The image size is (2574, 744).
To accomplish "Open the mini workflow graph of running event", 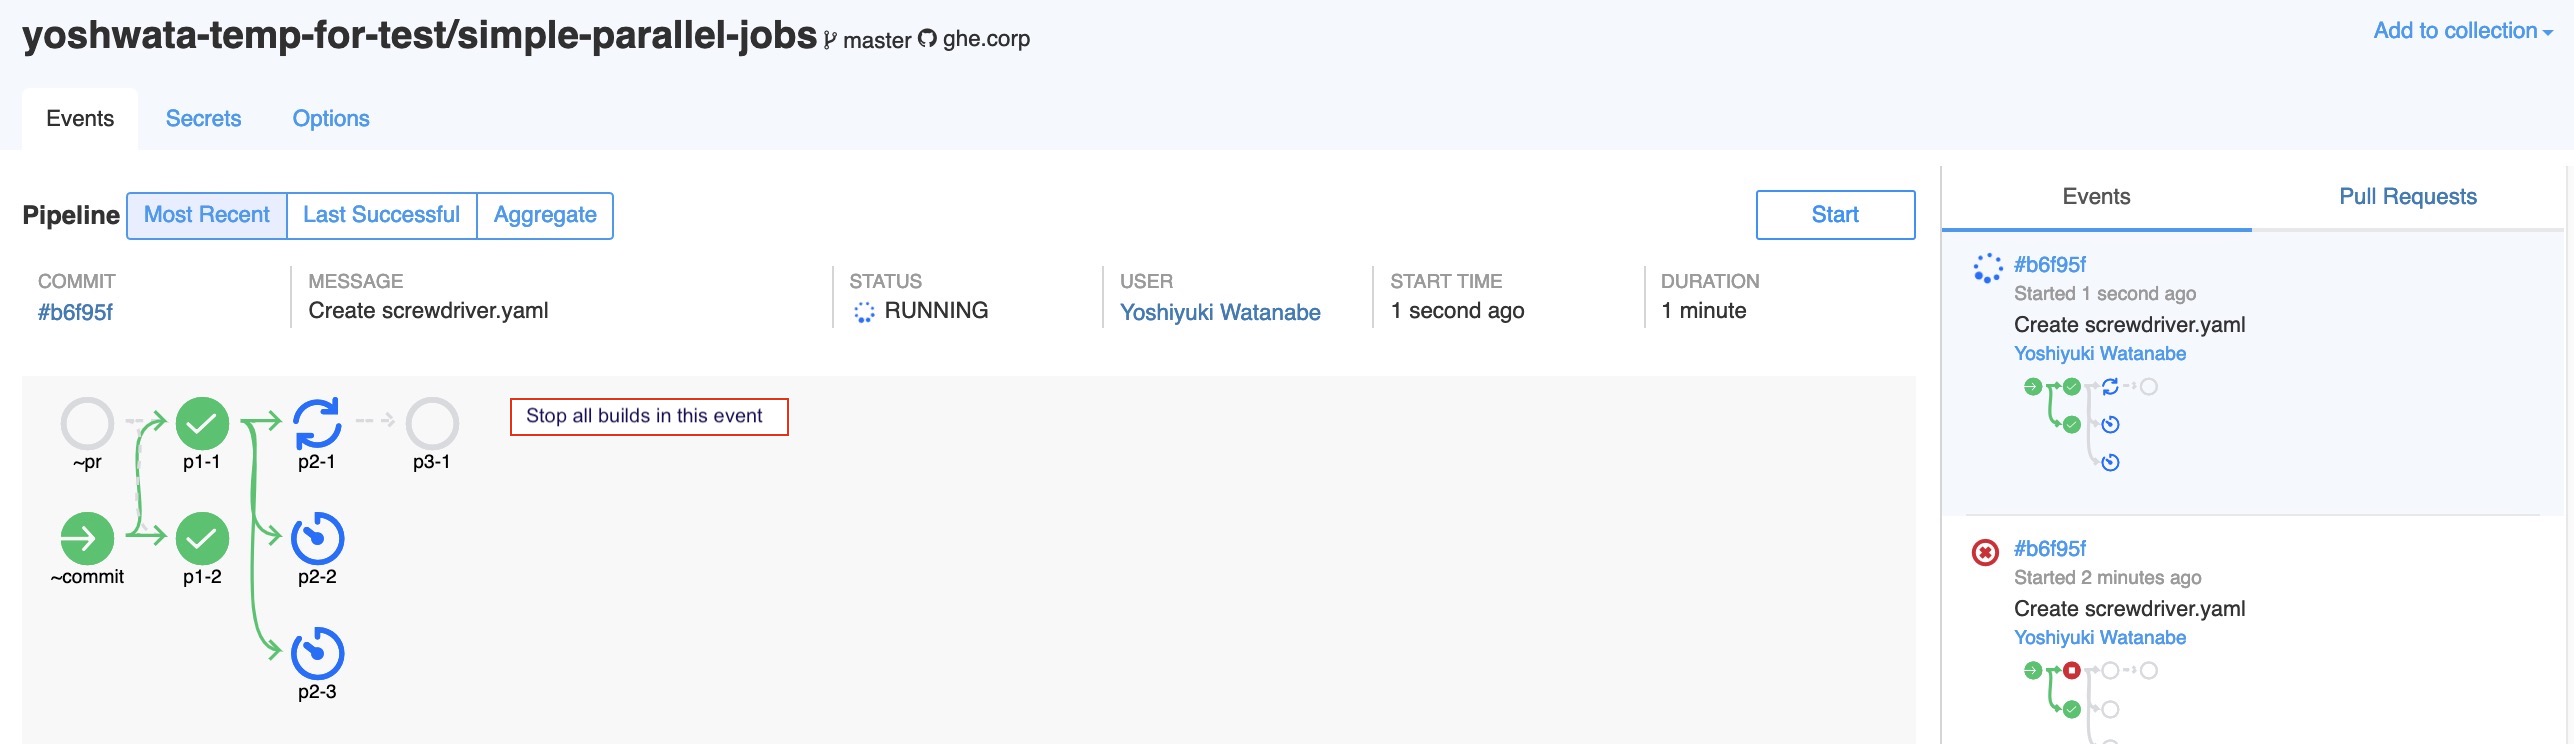I will 2090,424.
